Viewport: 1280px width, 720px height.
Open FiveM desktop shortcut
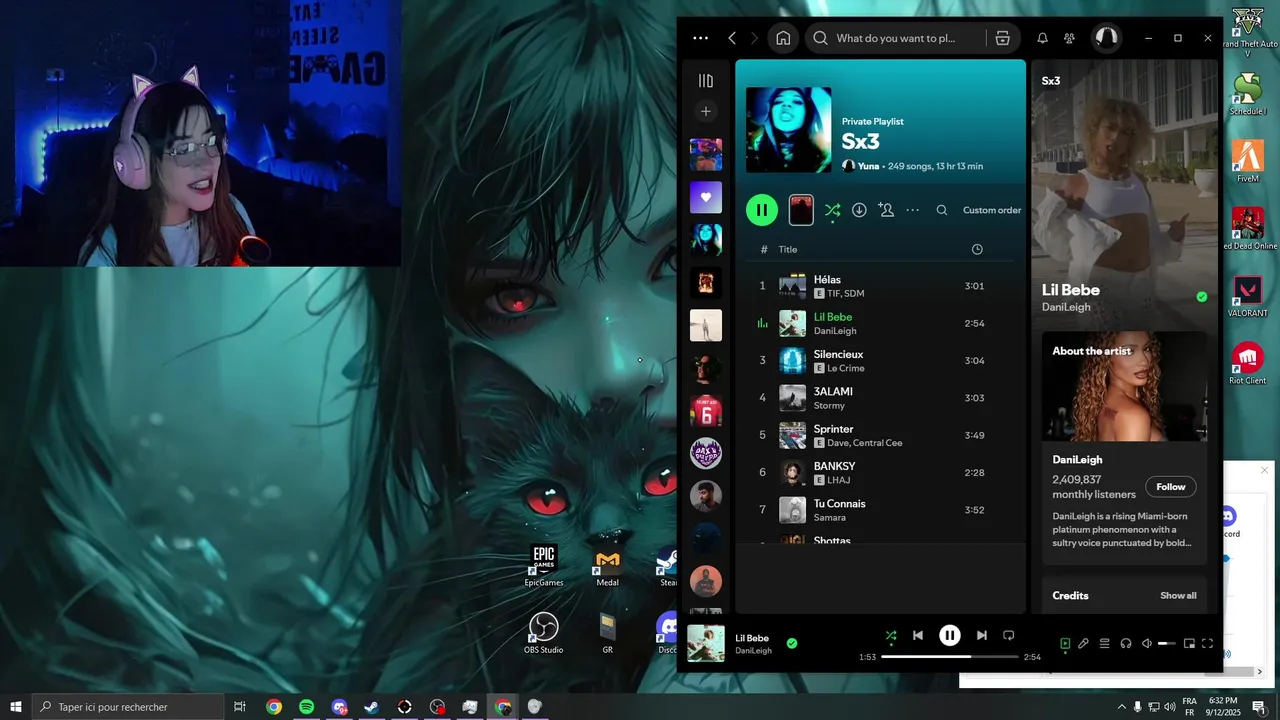click(1247, 161)
